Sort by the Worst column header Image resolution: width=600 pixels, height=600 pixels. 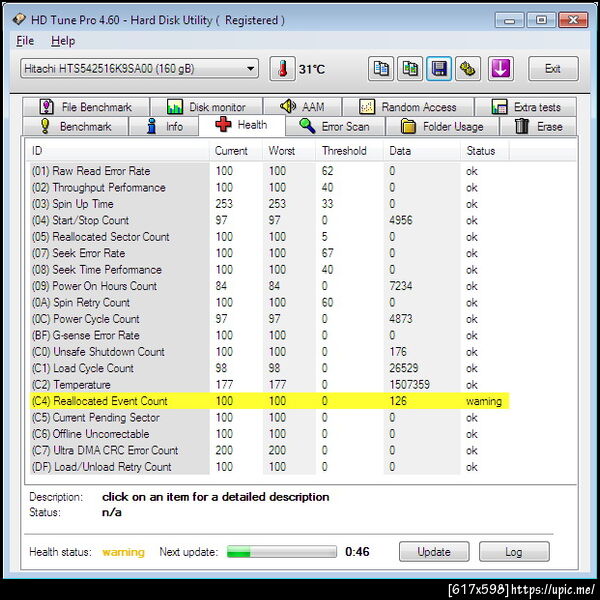point(289,151)
